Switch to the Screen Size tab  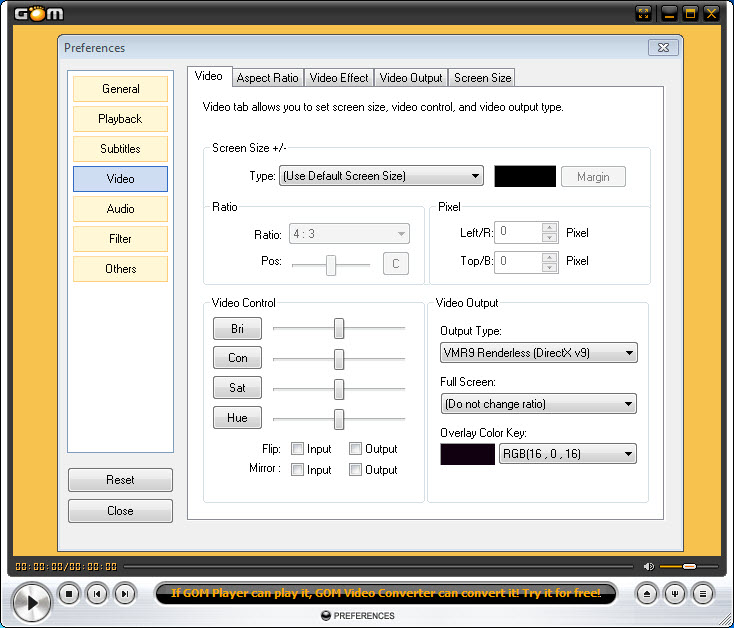point(482,78)
